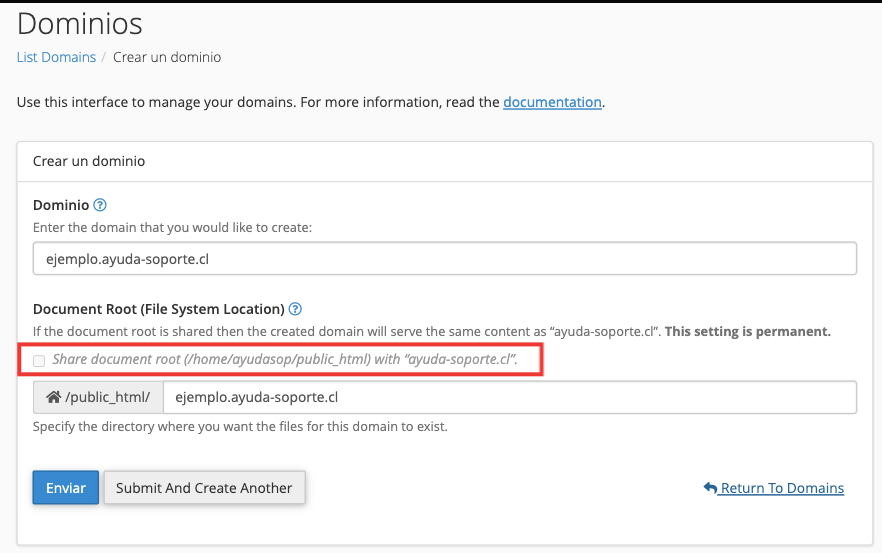Open the help icon next to Dominio
The width and height of the screenshot is (882, 553).
coord(100,205)
